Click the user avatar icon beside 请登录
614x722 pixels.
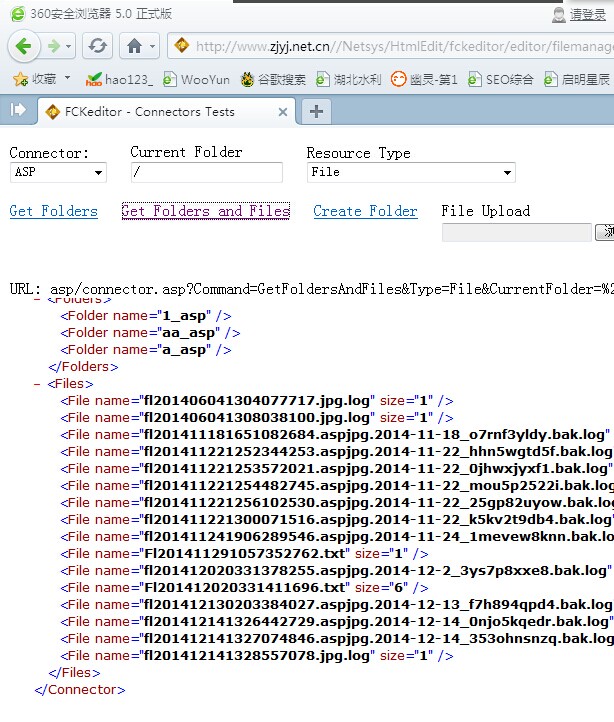click(x=558, y=15)
